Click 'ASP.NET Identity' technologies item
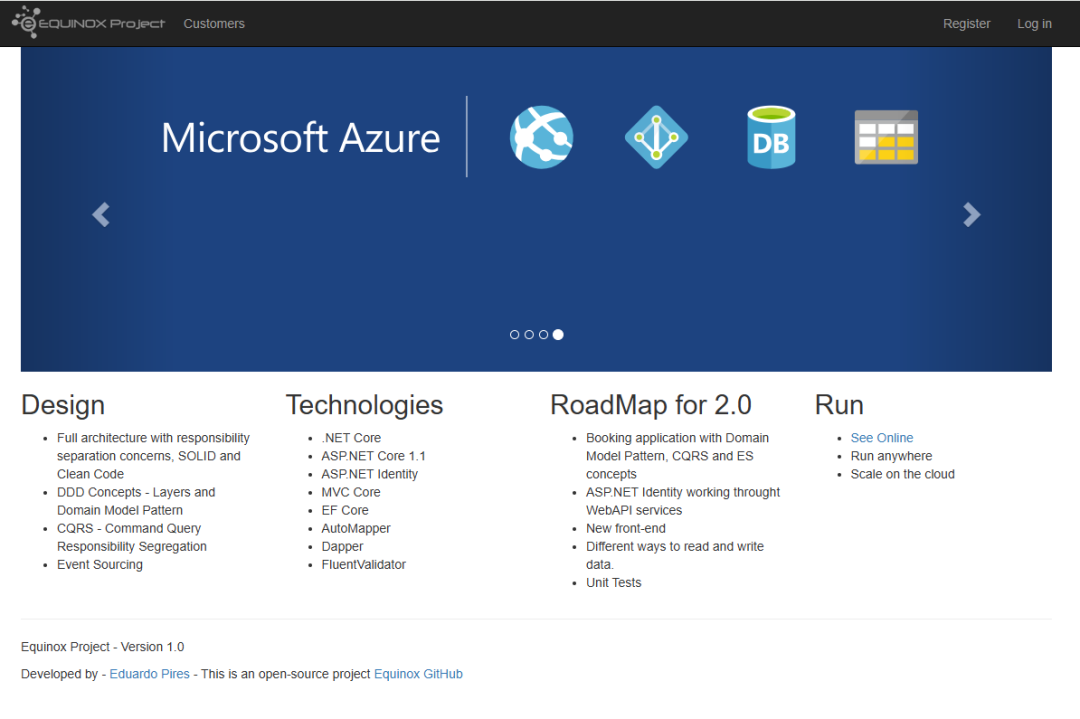The image size is (1080, 719). [x=369, y=474]
